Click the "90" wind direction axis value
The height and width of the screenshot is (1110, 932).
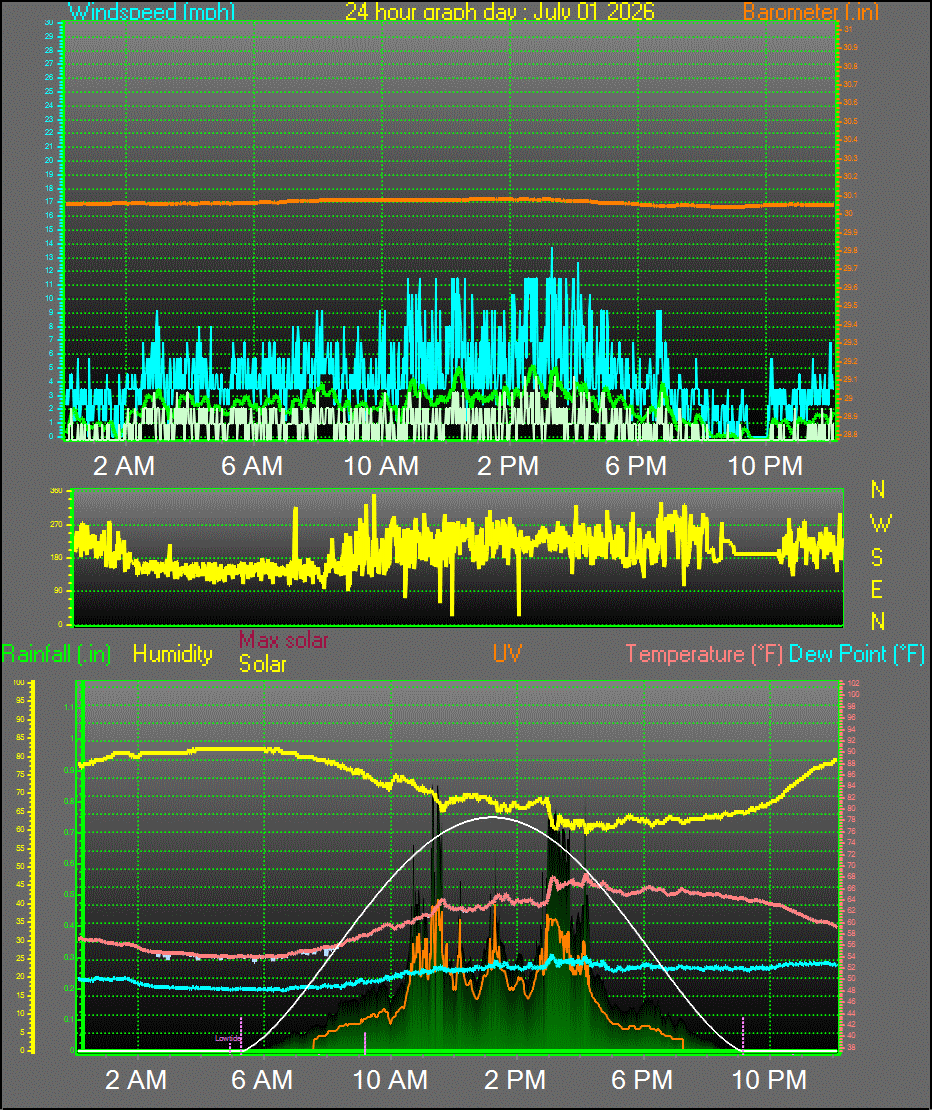(x=58, y=590)
